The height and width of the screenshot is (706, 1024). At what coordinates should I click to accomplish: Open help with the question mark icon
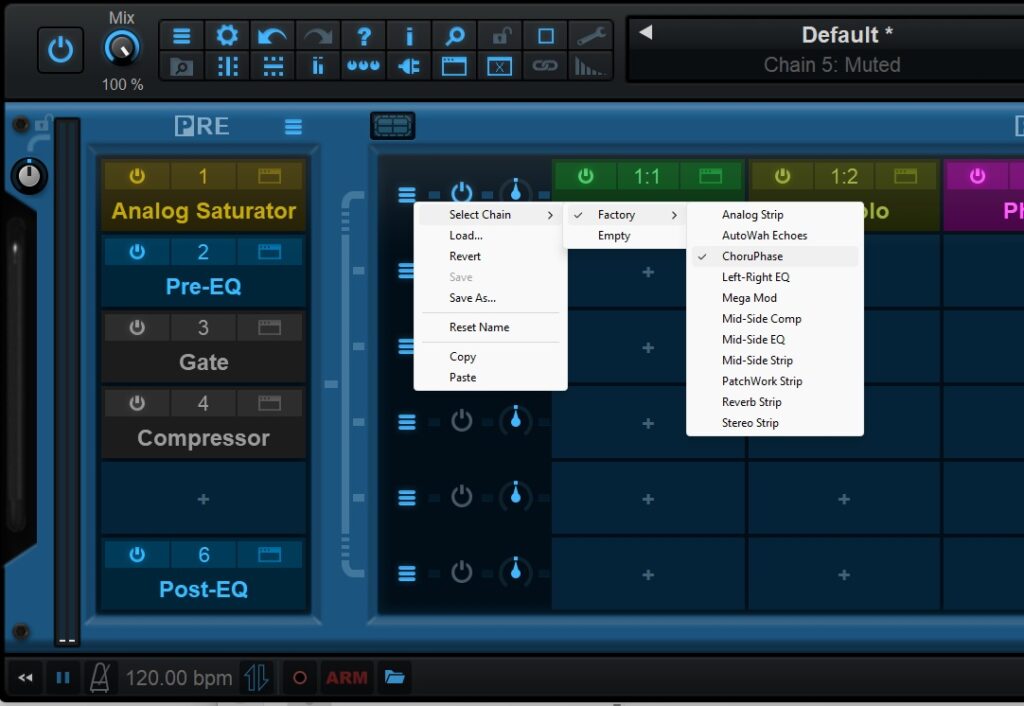(x=364, y=37)
